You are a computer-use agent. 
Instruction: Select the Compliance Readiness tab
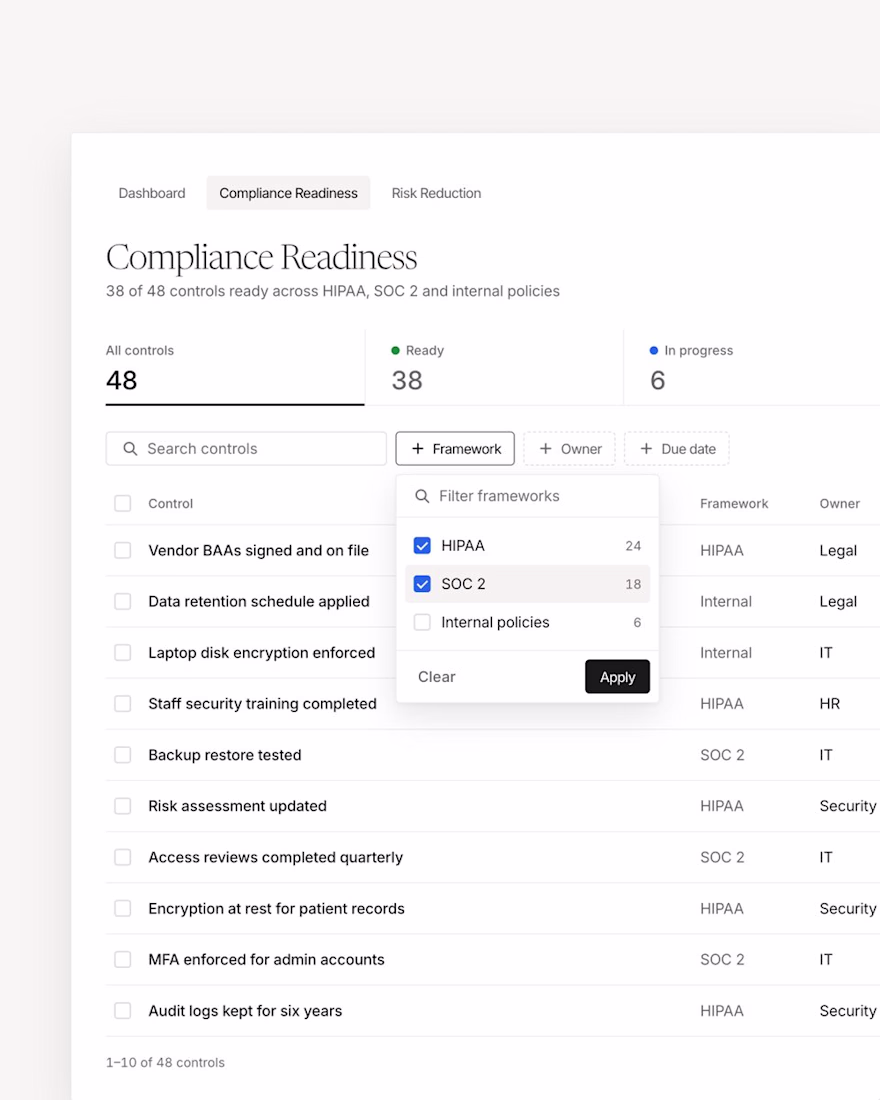pos(288,193)
